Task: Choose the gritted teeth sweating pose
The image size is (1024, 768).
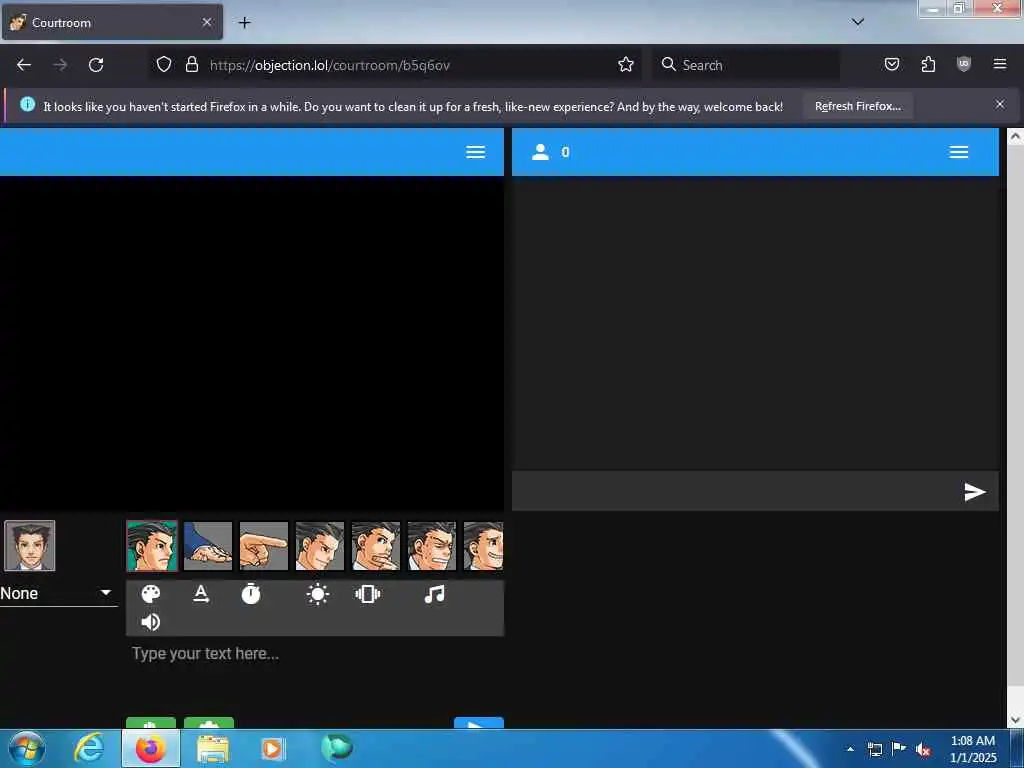Action: click(432, 546)
